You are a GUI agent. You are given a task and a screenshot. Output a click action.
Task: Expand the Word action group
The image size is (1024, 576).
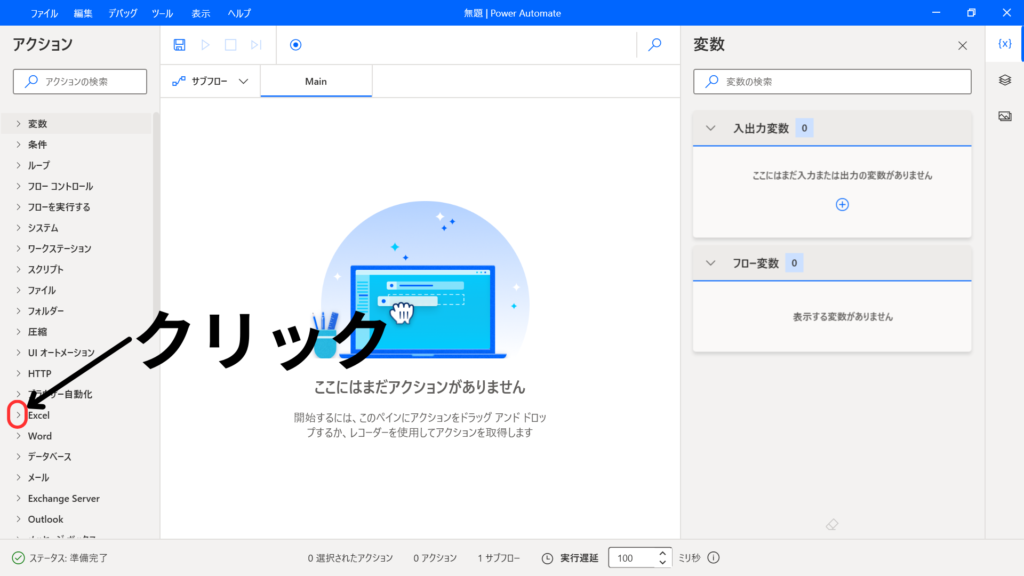[x=18, y=436]
